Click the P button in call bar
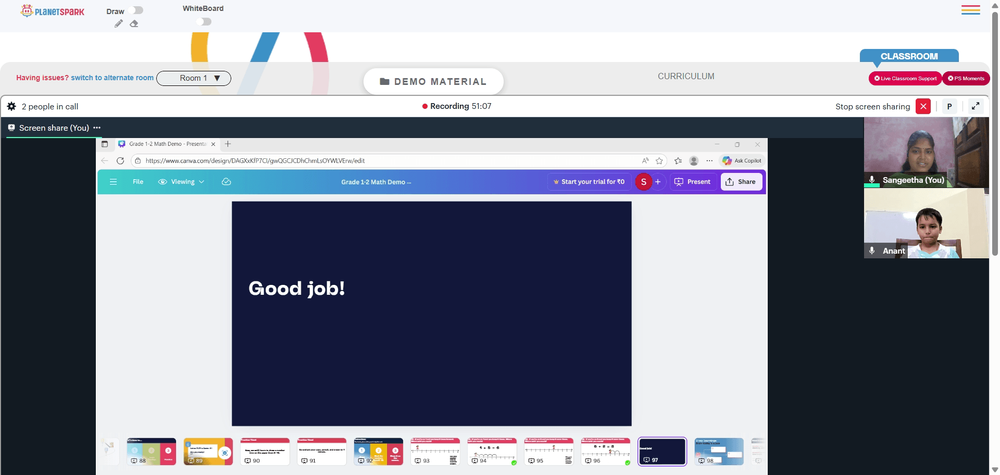This screenshot has width=1000, height=475. [x=949, y=106]
